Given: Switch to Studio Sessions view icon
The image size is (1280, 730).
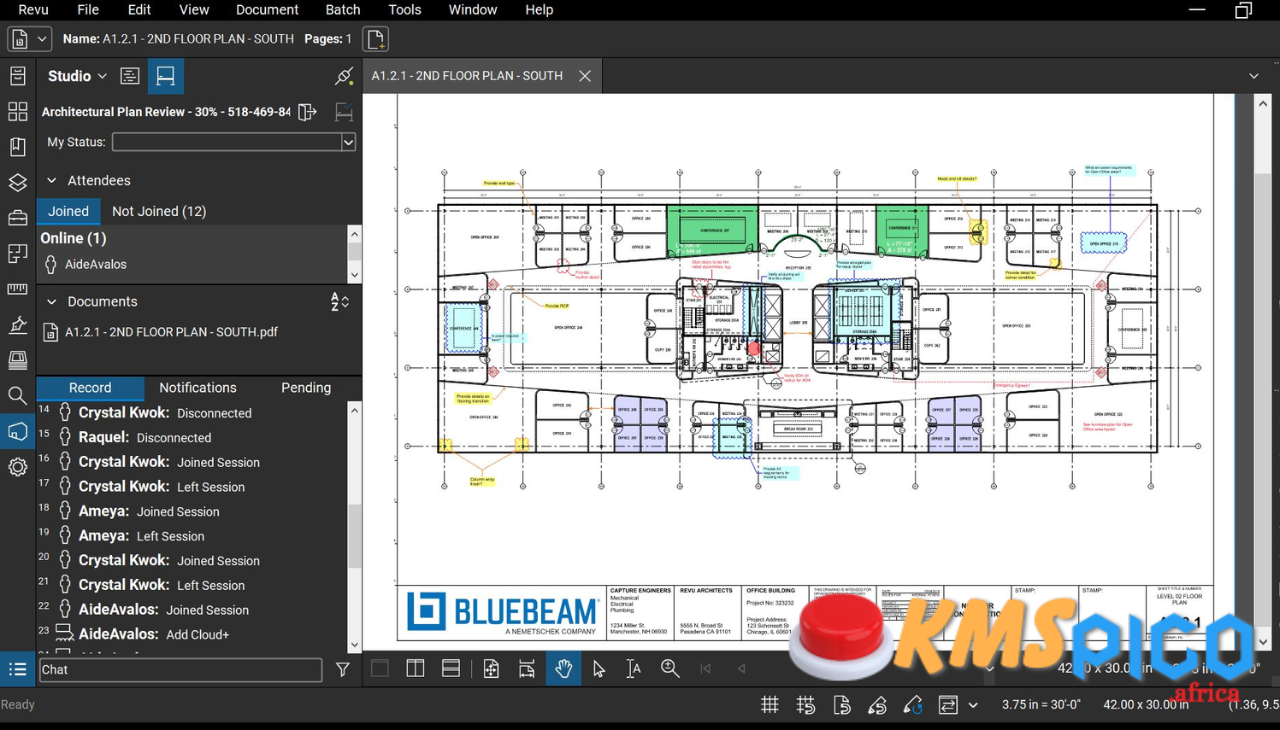Looking at the screenshot, I should pos(166,76).
